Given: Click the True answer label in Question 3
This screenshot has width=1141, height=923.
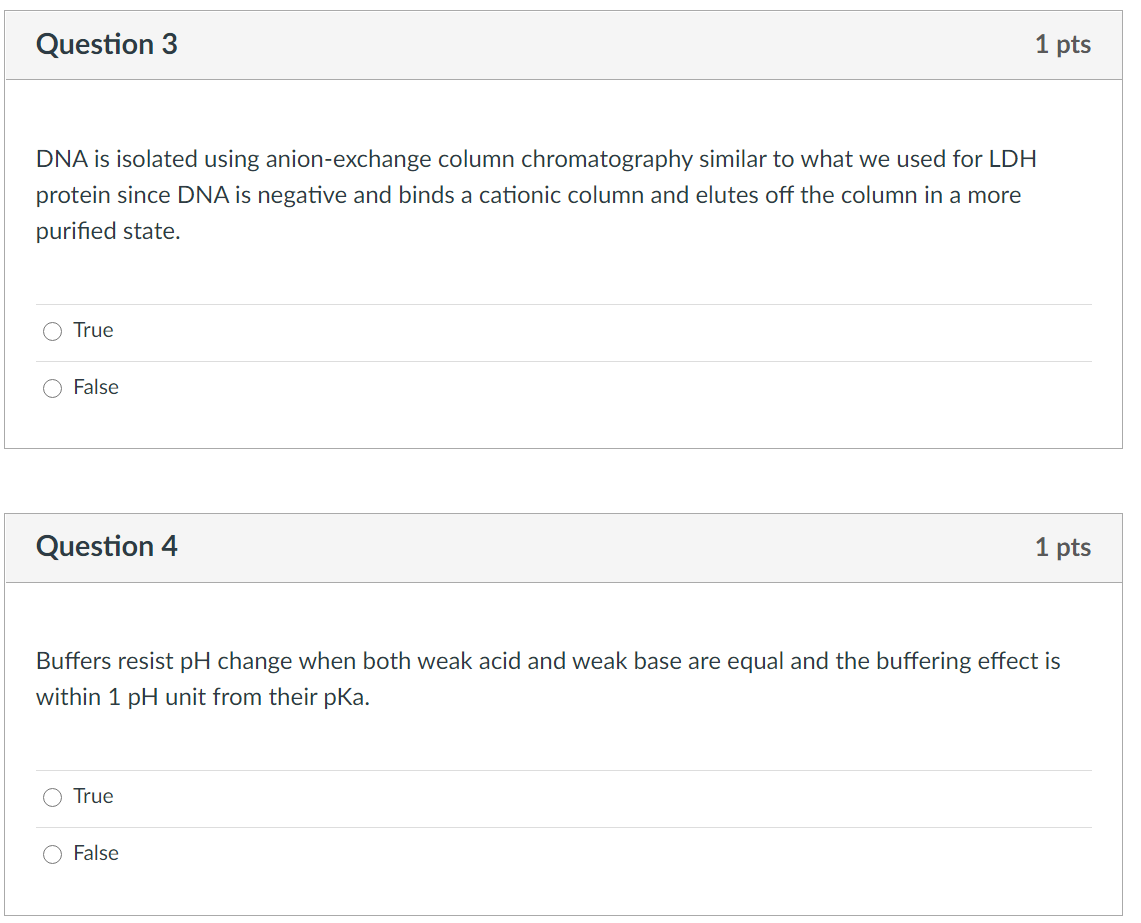Looking at the screenshot, I should click(x=92, y=330).
